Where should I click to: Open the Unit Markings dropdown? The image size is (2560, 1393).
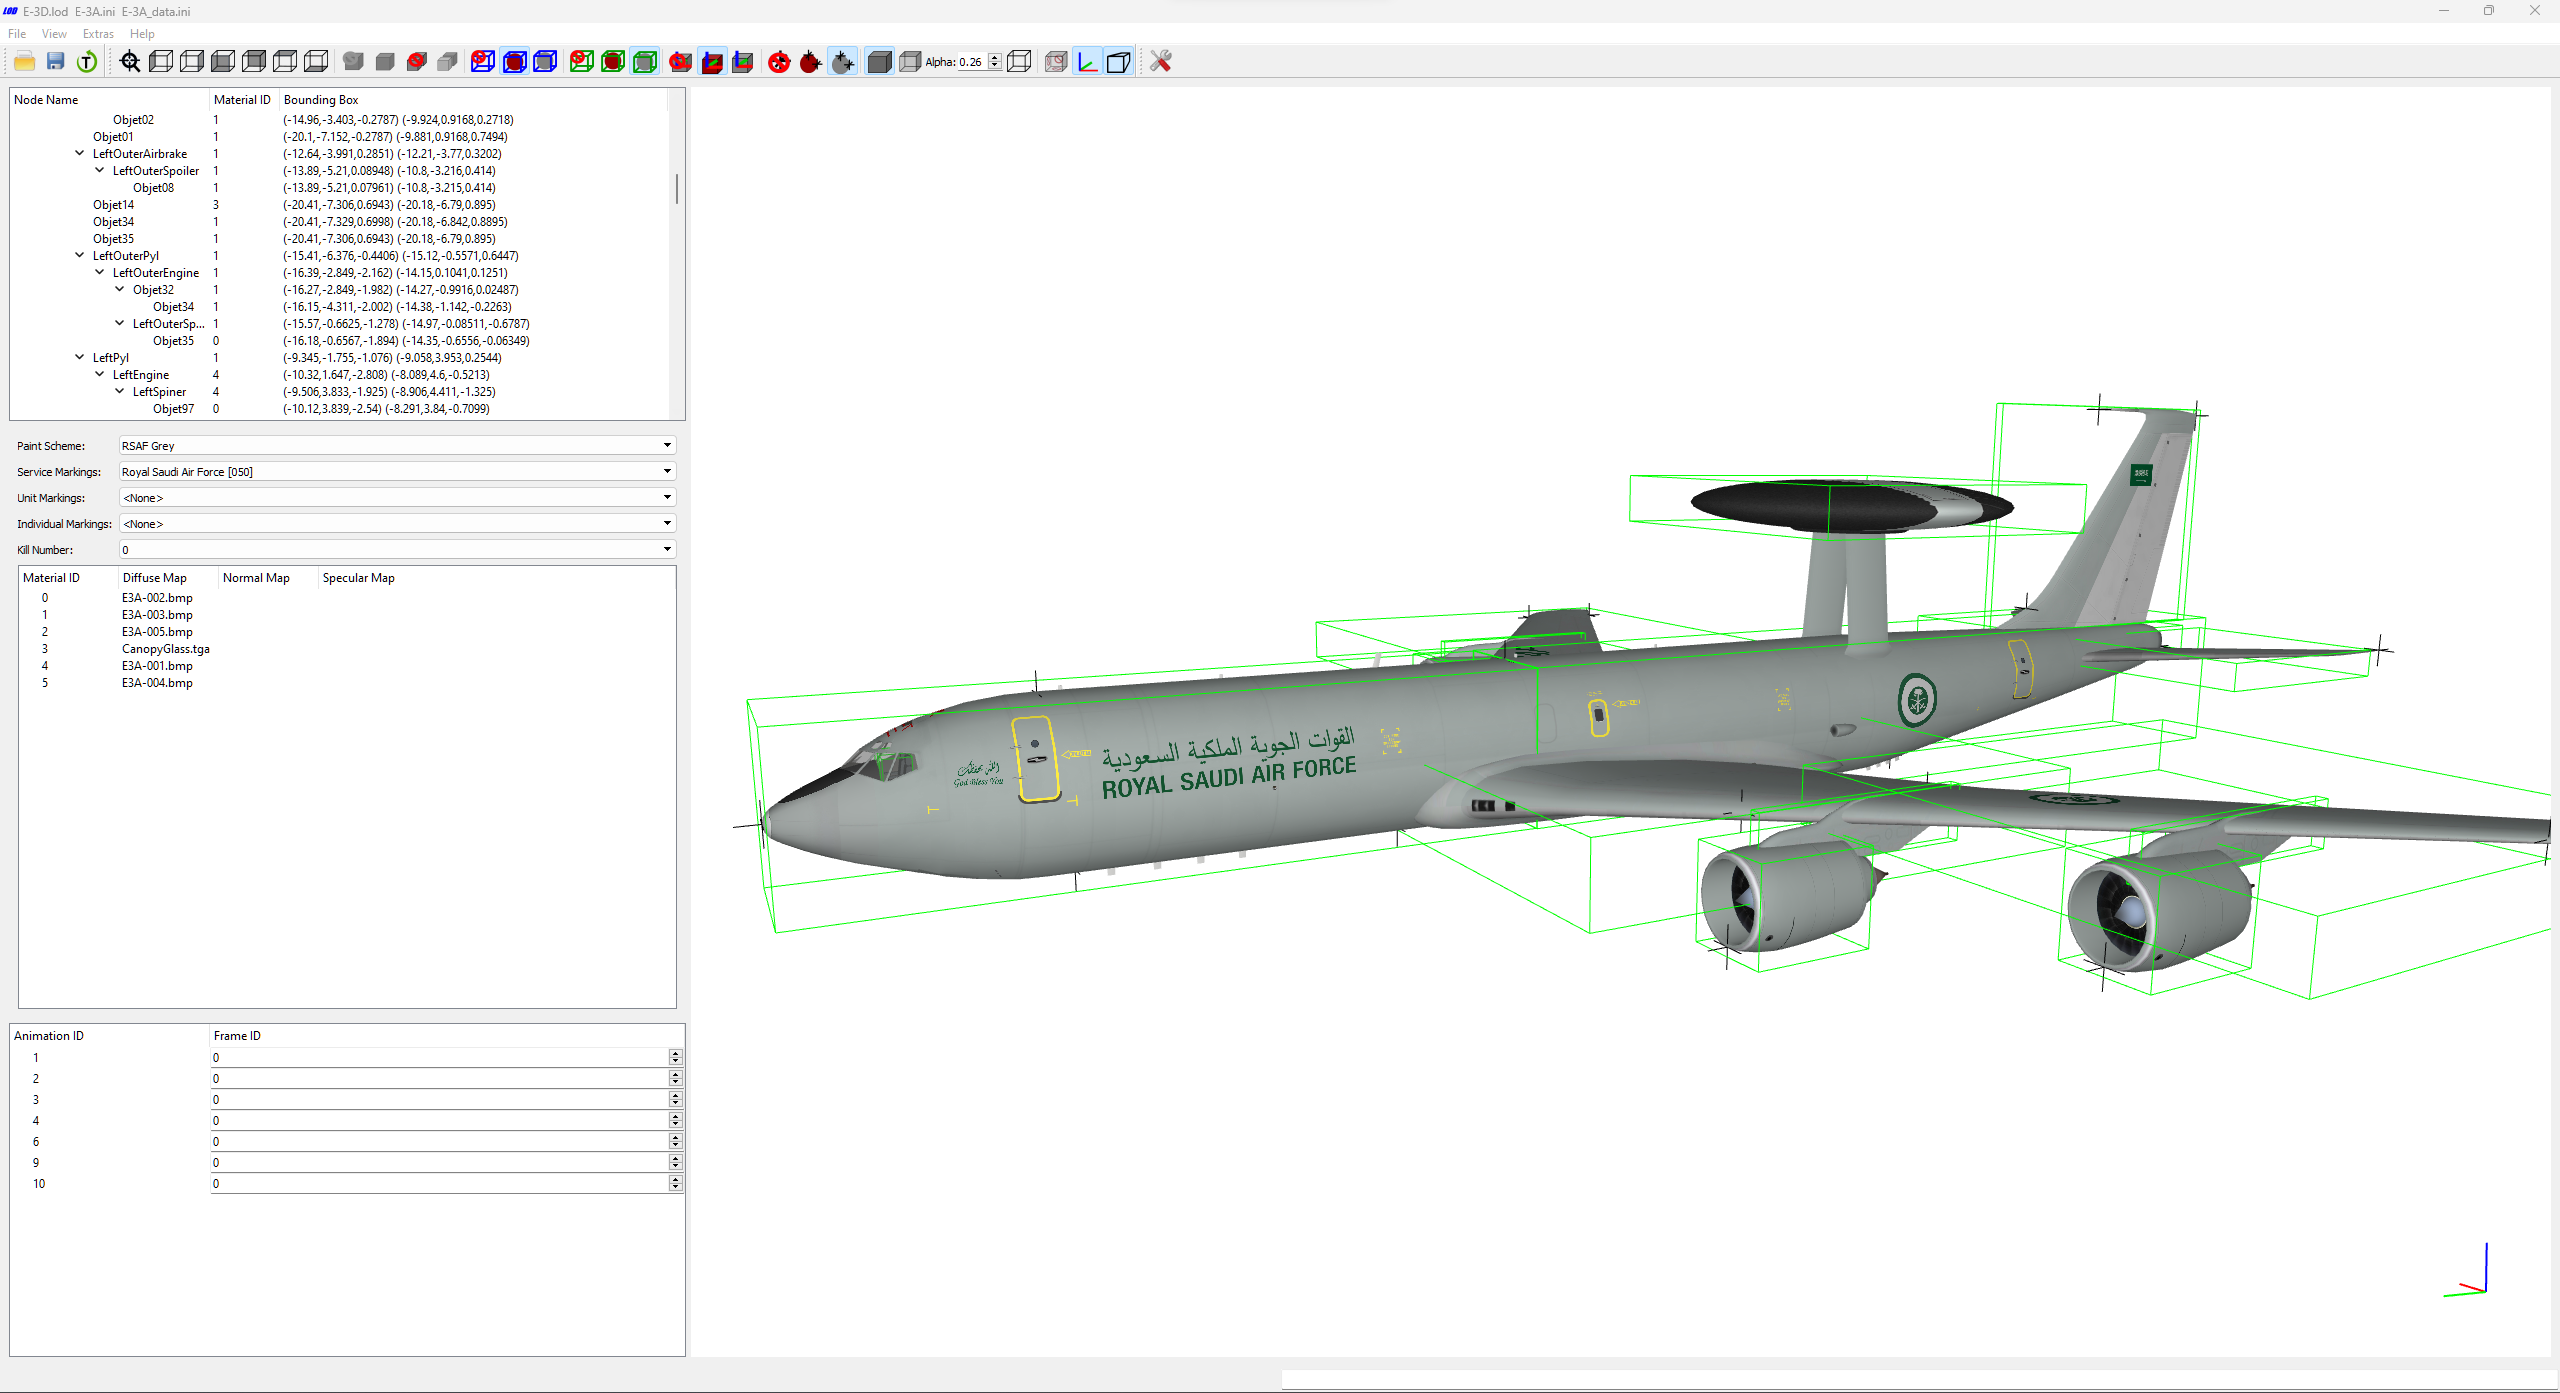397,498
